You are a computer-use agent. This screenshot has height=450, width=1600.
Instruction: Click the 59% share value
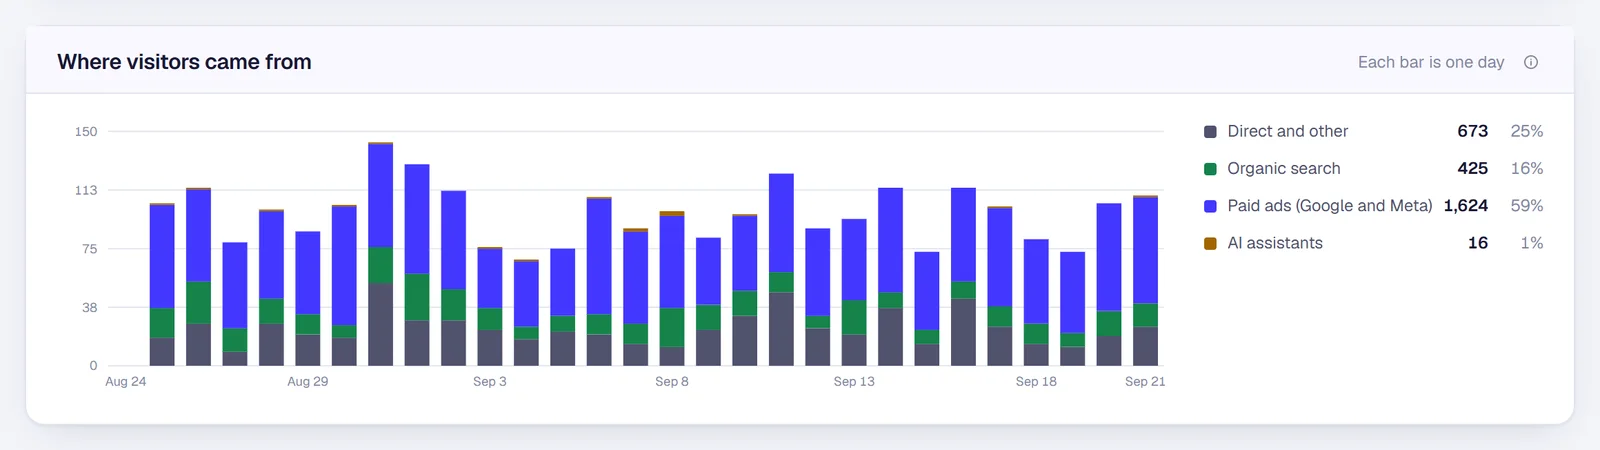click(1527, 205)
